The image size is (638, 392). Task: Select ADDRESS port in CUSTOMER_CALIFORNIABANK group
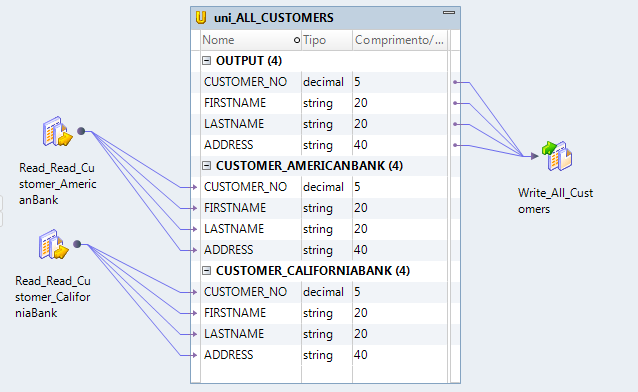pyautogui.click(x=229, y=355)
